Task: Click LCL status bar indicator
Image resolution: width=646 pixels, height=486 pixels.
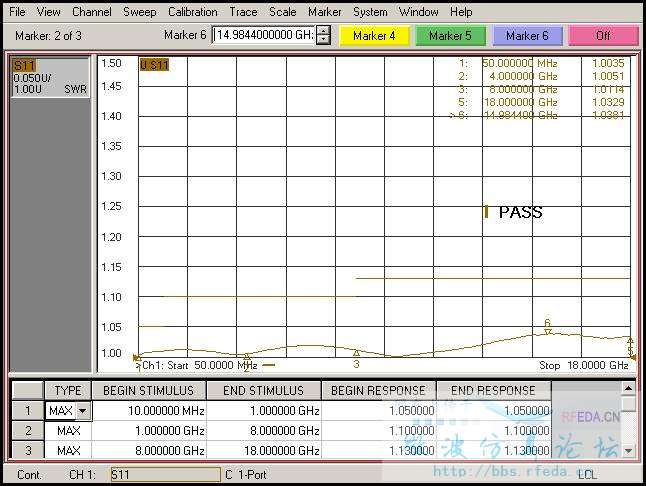Action: coord(587,475)
